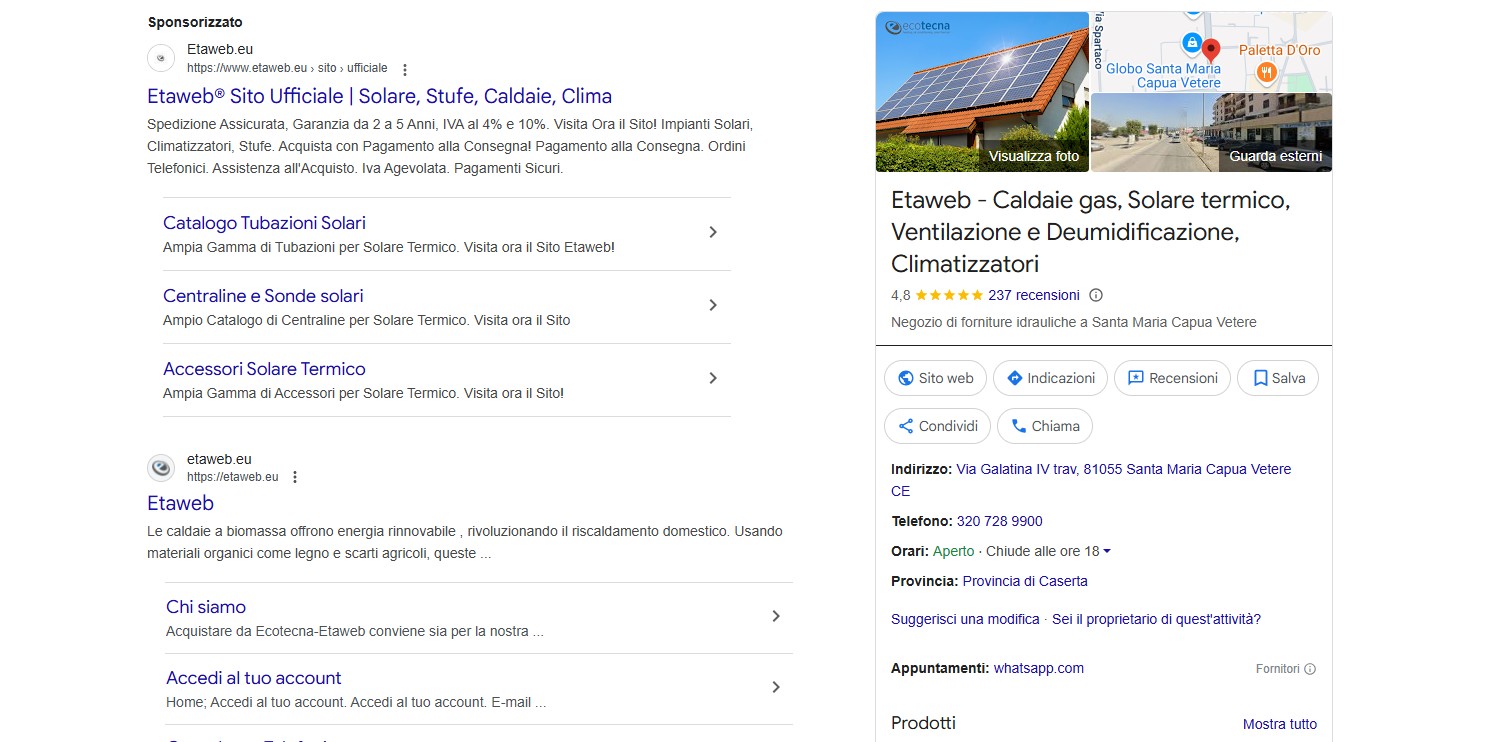This screenshot has width=1497, height=742.
Task: Click the Chiama call button
Action: click(1045, 426)
